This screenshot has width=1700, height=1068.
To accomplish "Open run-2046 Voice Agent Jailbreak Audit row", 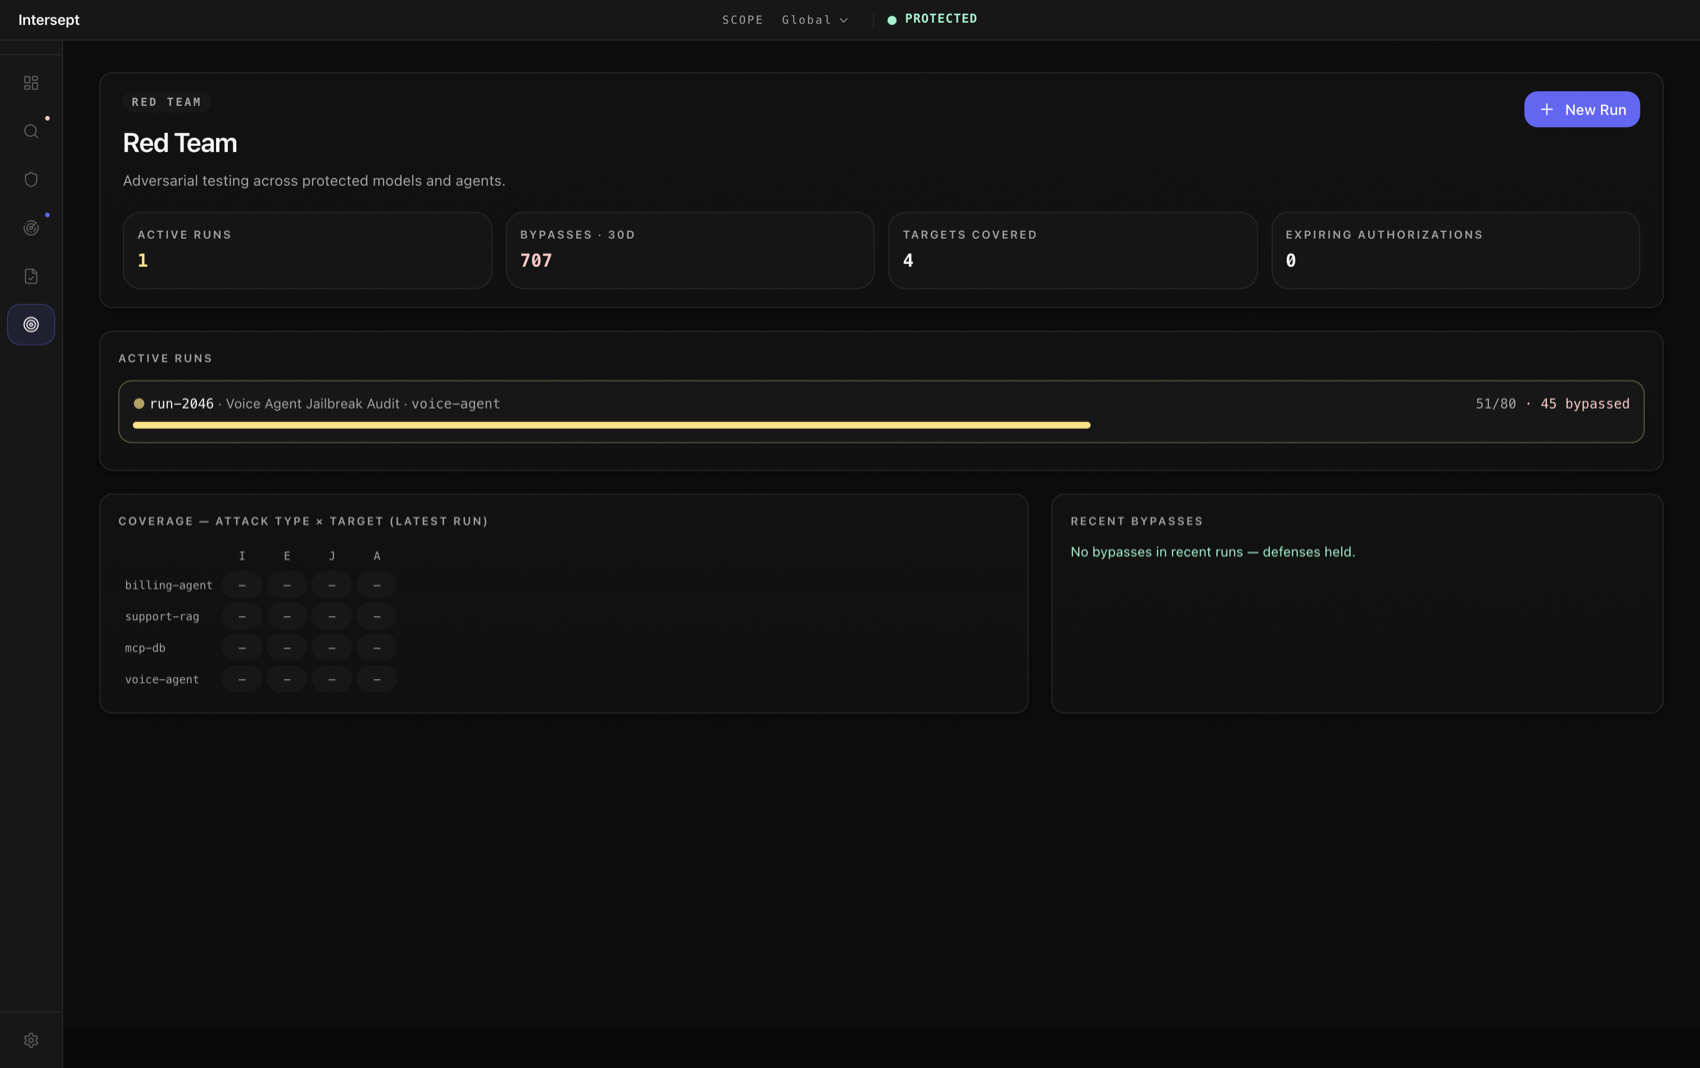I will 881,411.
